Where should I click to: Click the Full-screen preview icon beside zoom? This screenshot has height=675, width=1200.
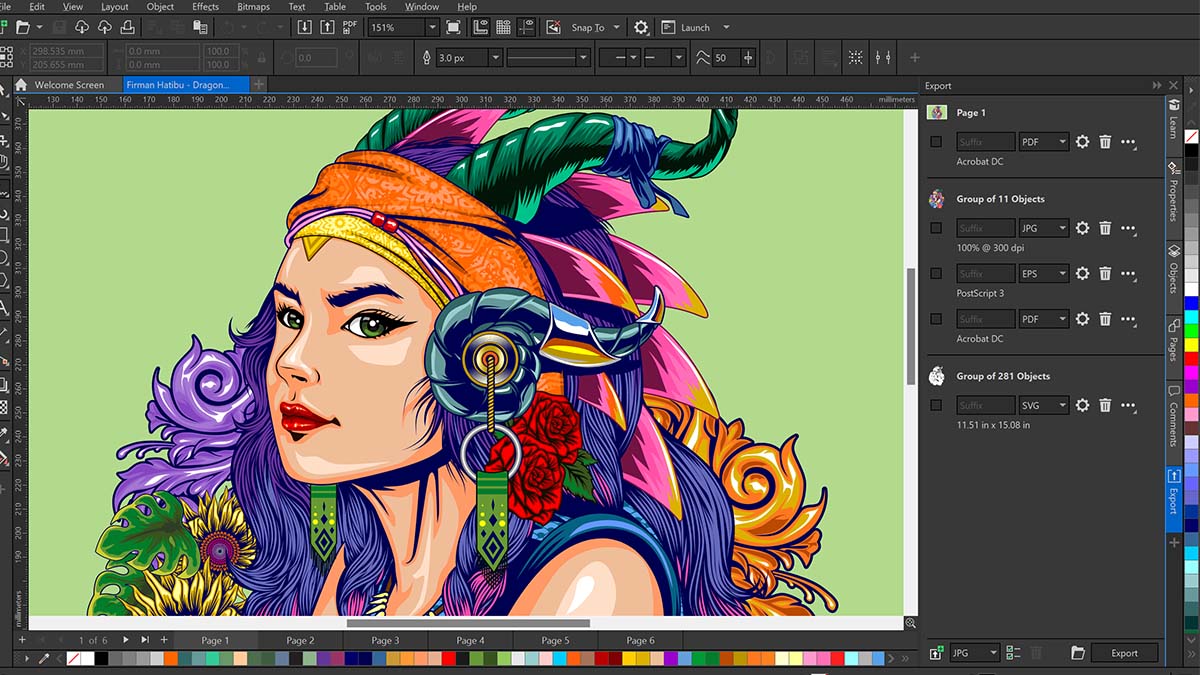click(x=453, y=27)
